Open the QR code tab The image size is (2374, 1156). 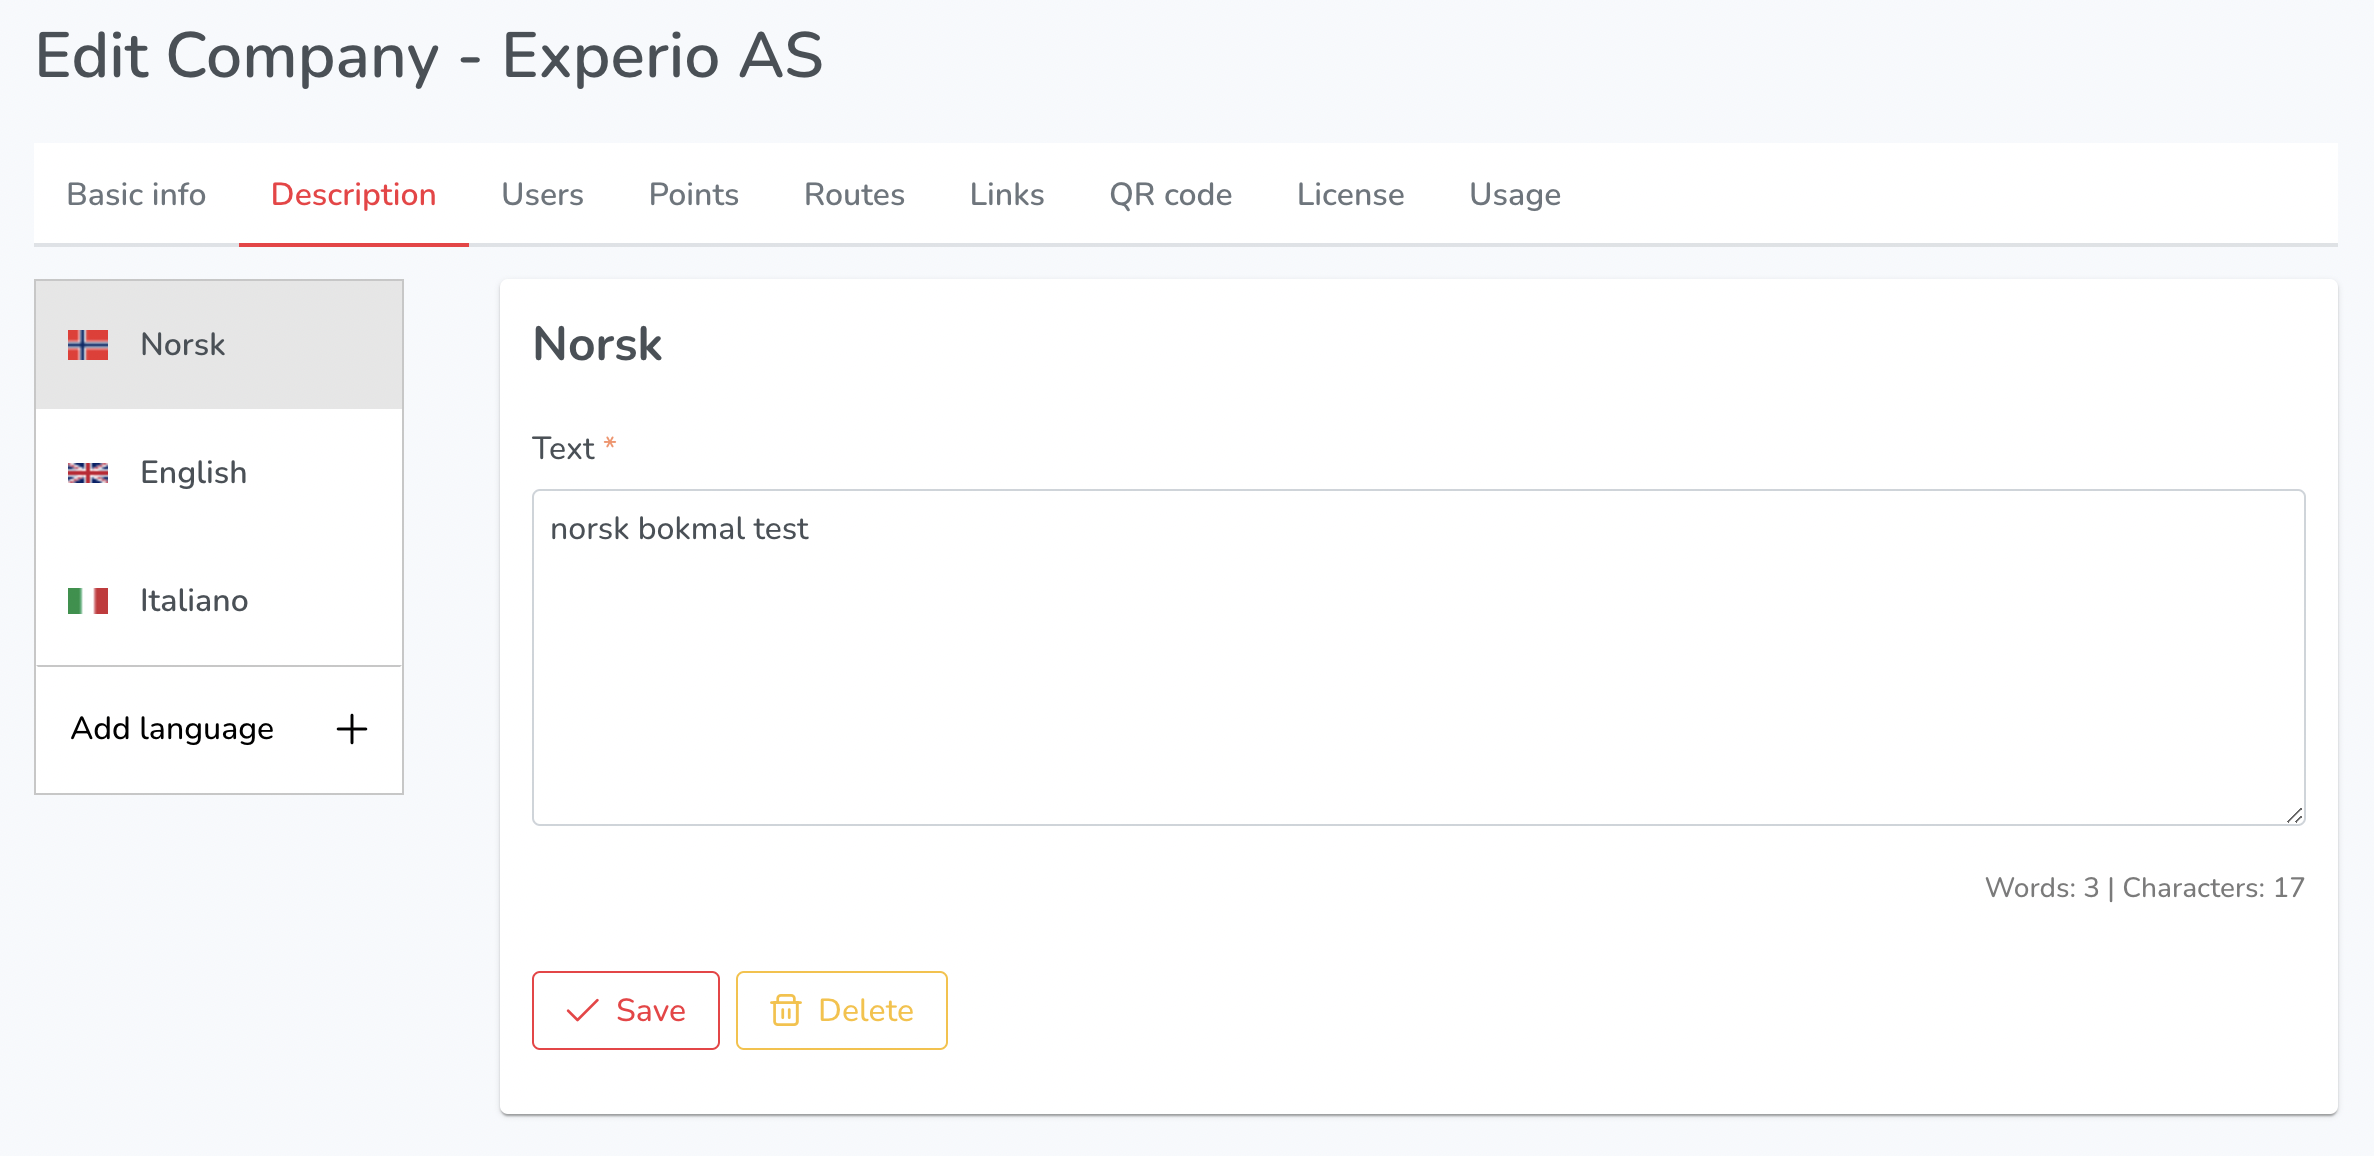[1171, 194]
